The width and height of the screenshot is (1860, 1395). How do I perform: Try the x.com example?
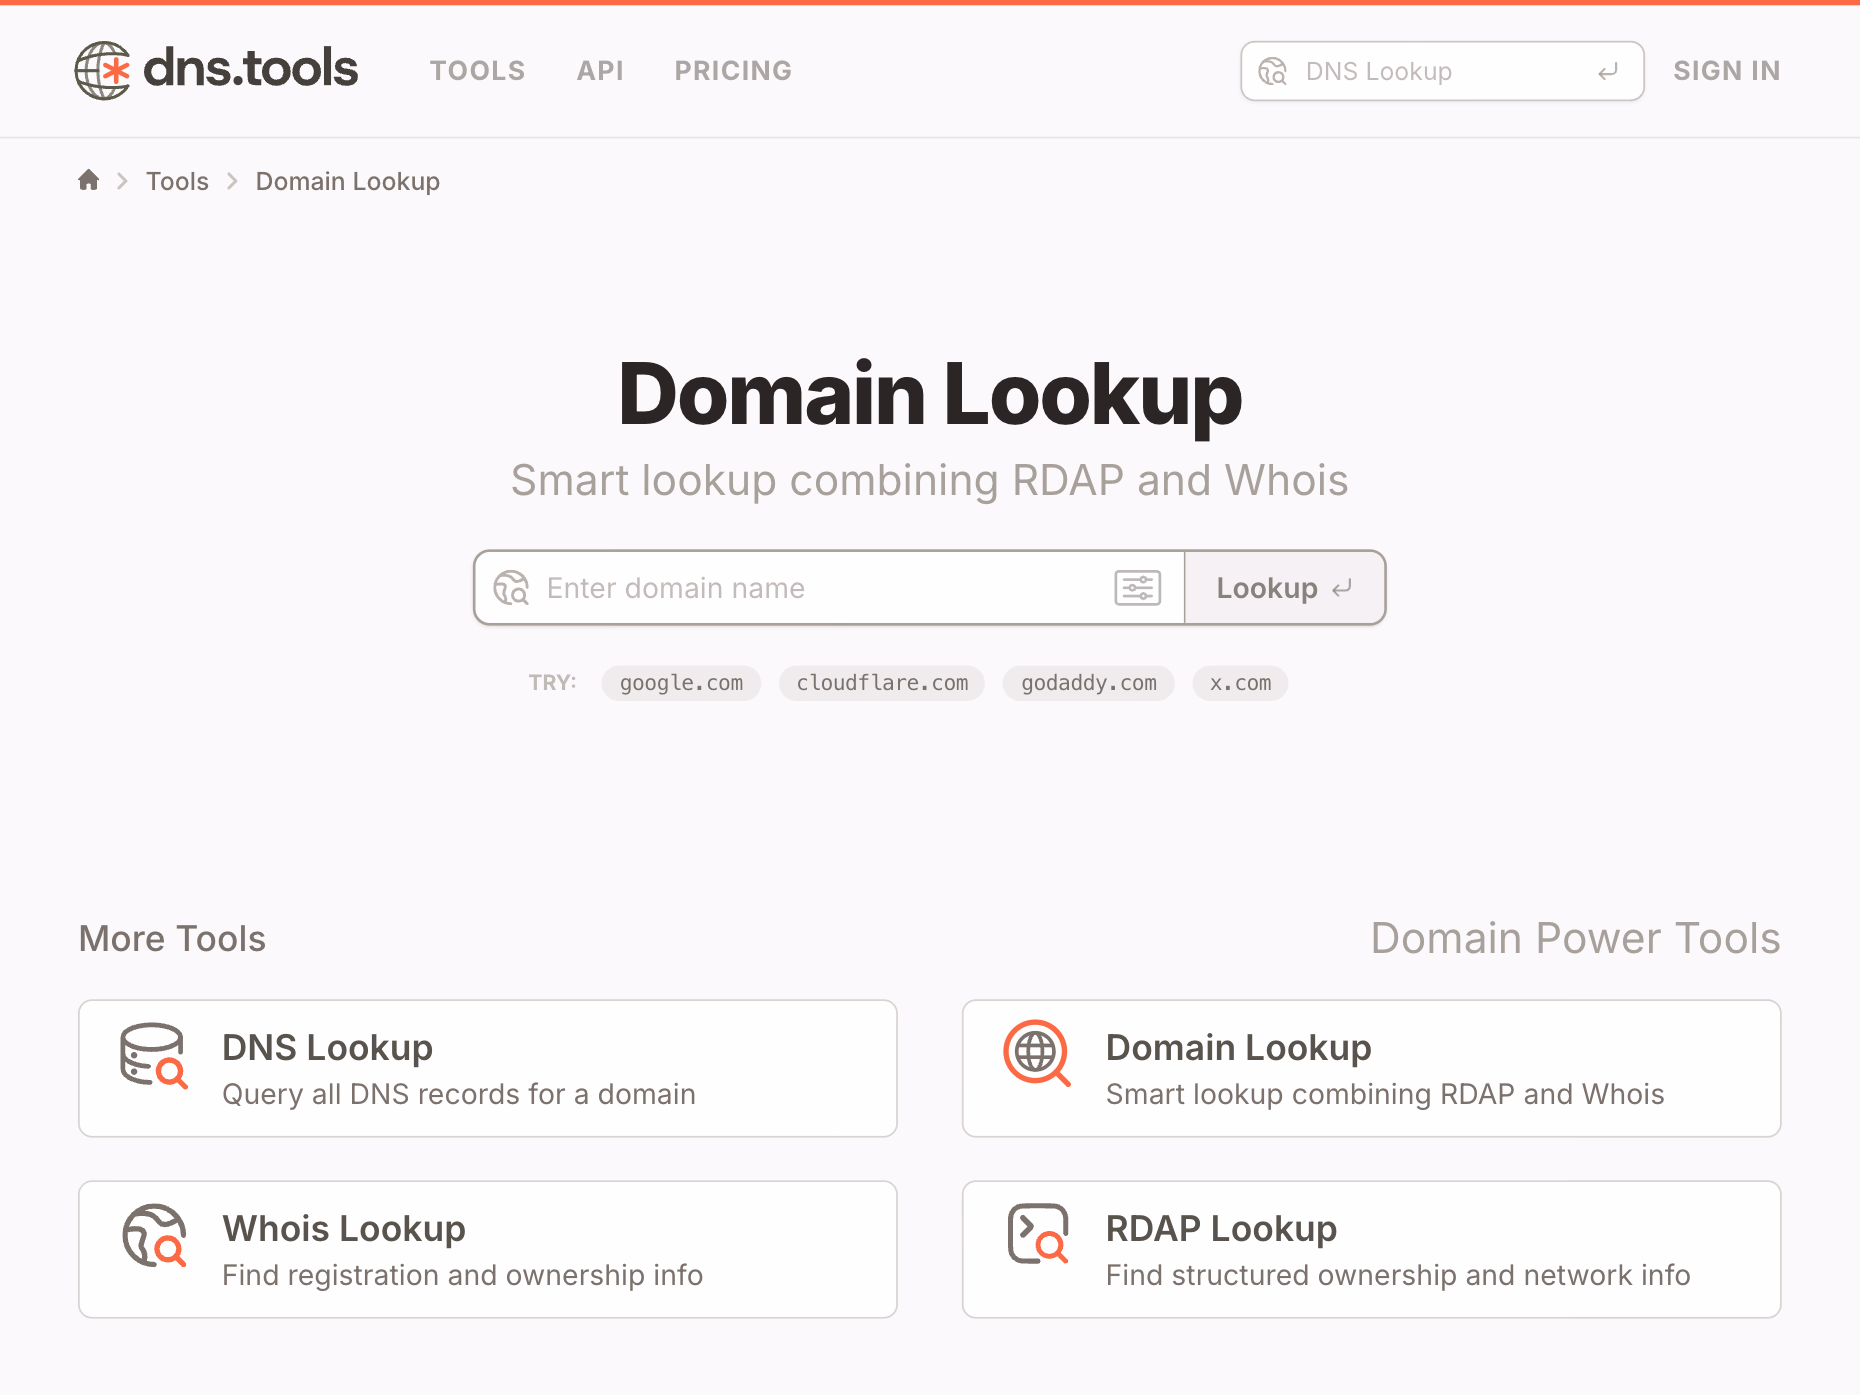(x=1240, y=683)
